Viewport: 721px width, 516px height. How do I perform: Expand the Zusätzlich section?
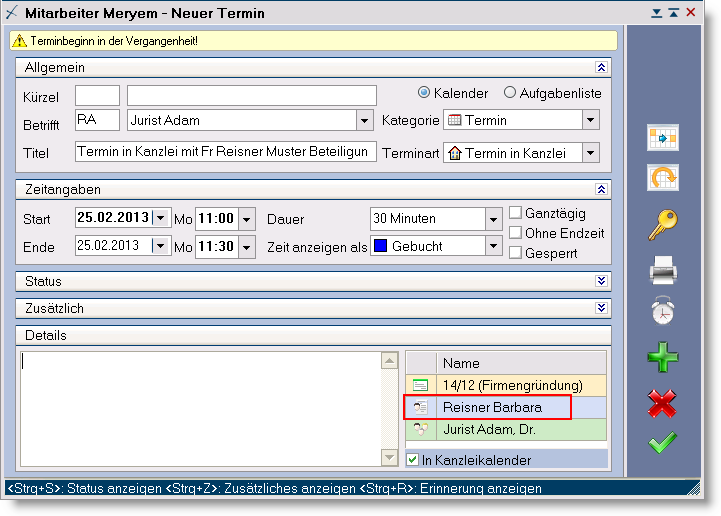[601, 308]
